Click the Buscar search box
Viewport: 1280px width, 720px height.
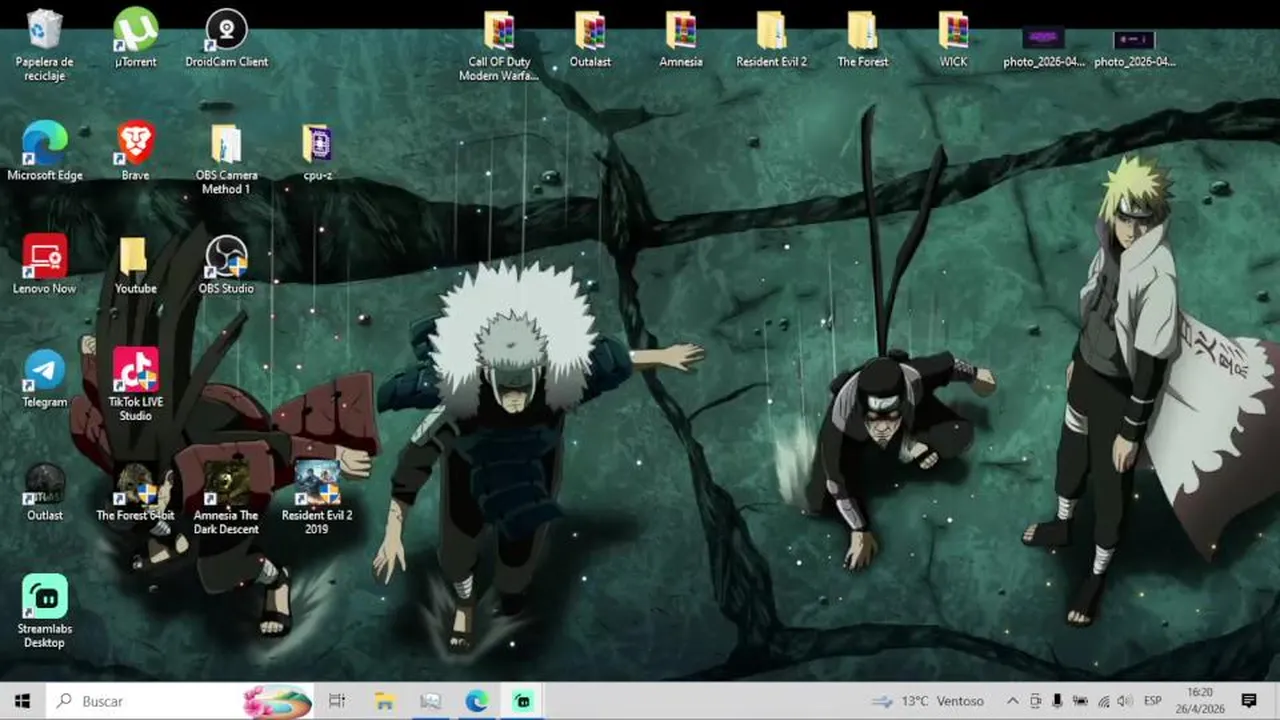(180, 701)
